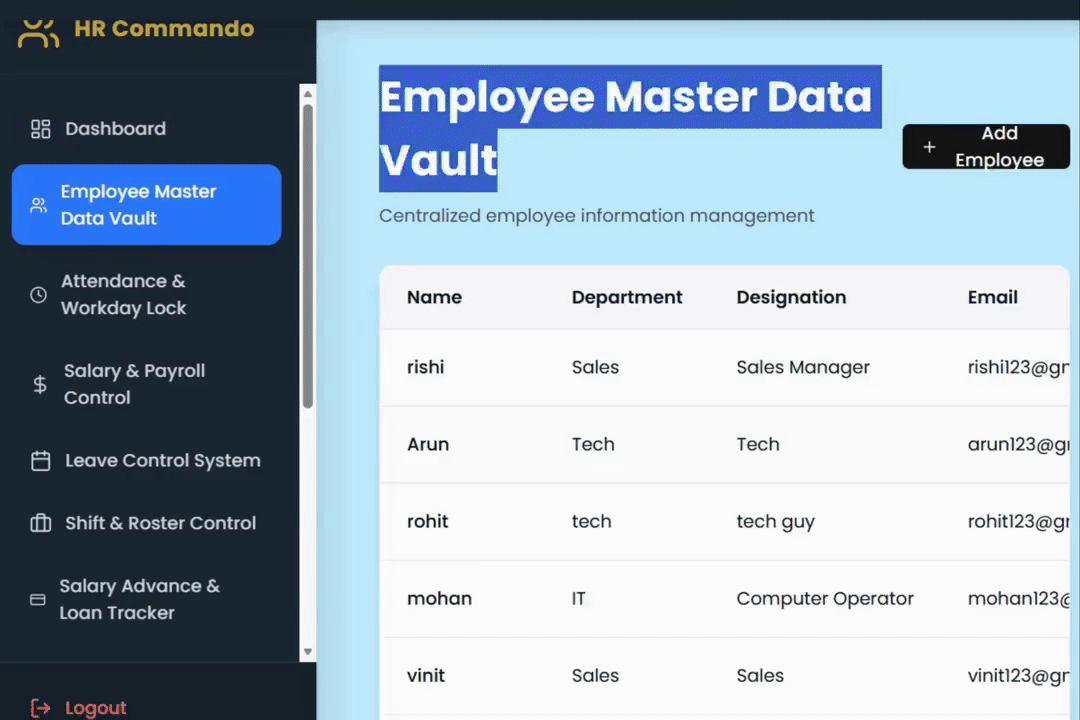Click the Leave Control calendar icon
The height and width of the screenshot is (720, 1080).
tap(40, 461)
